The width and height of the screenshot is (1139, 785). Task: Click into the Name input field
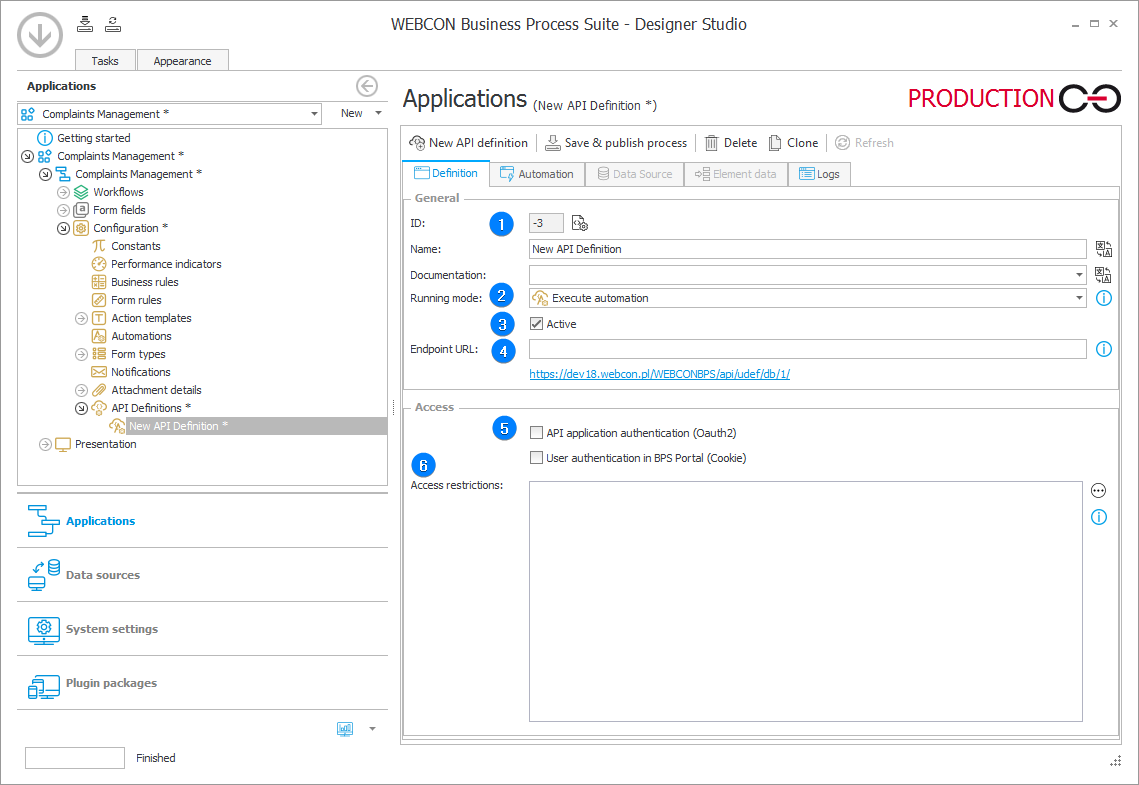click(808, 249)
